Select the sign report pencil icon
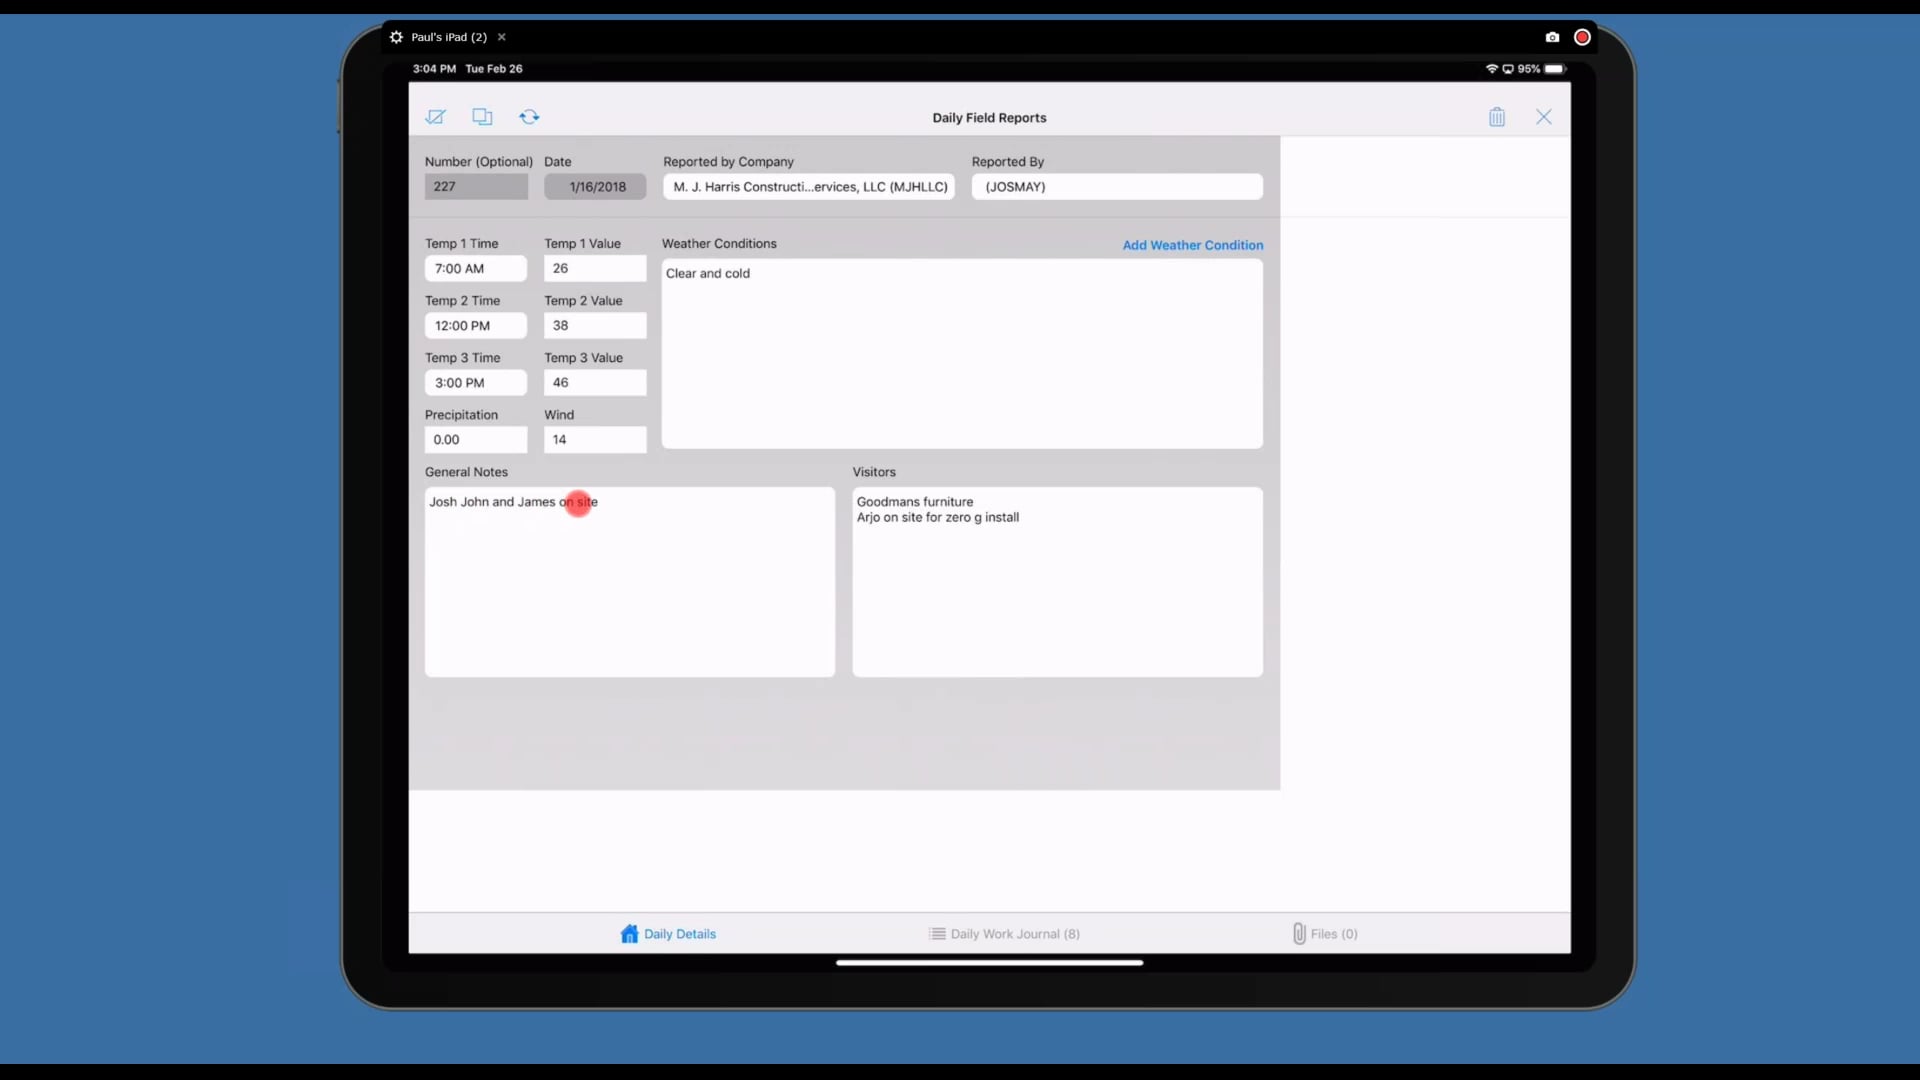 point(435,116)
